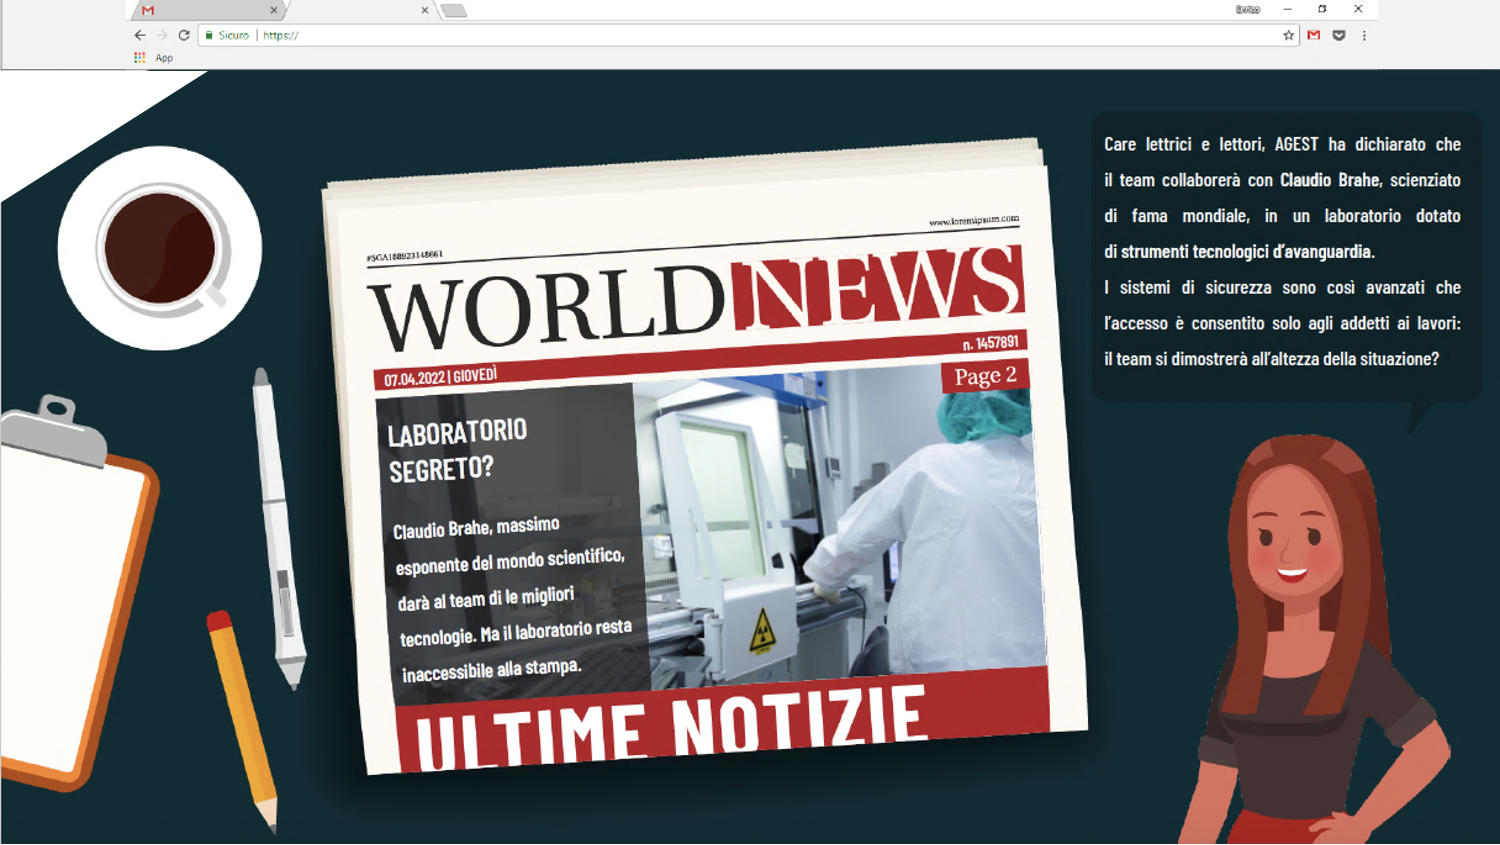
Task: Click the user profile name button in title bar
Action: pyautogui.click(x=1247, y=9)
